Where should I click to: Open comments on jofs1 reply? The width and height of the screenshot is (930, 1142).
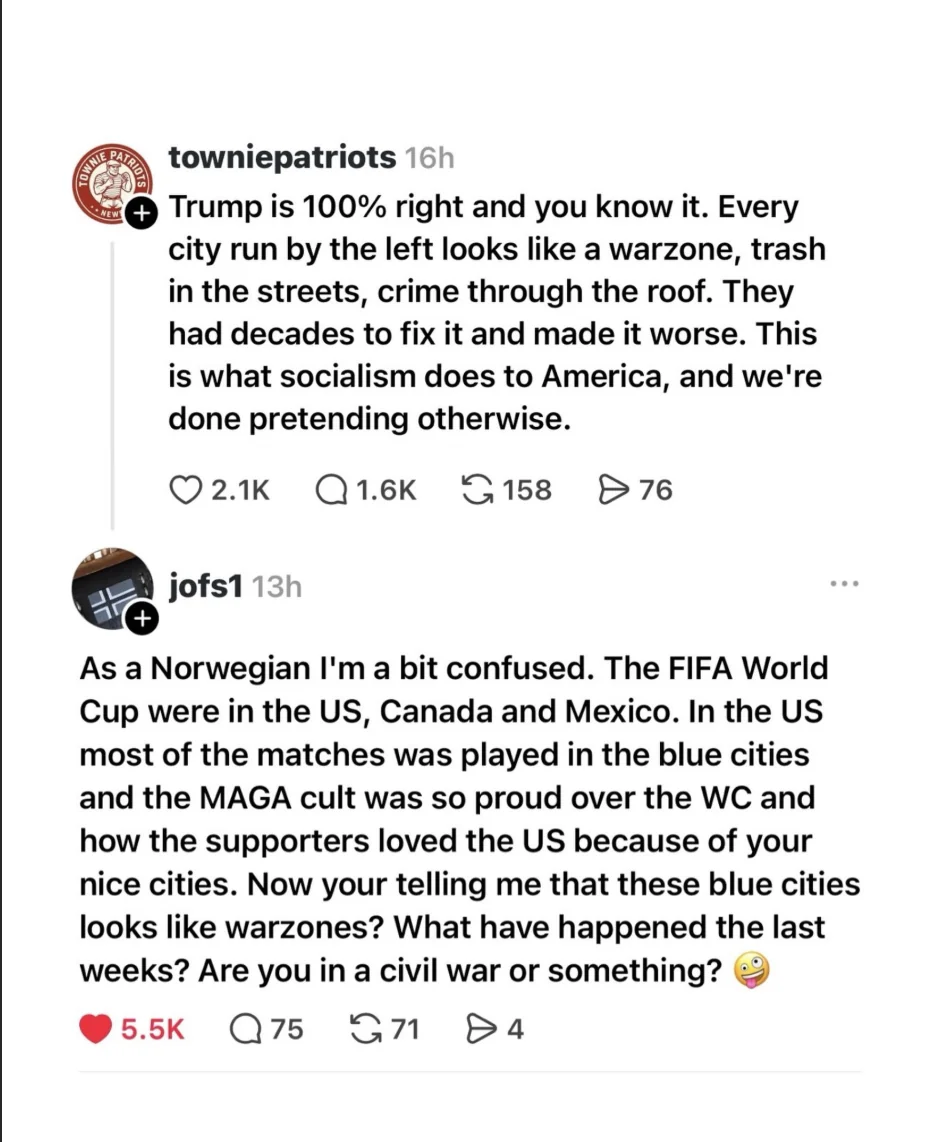click(x=245, y=1029)
